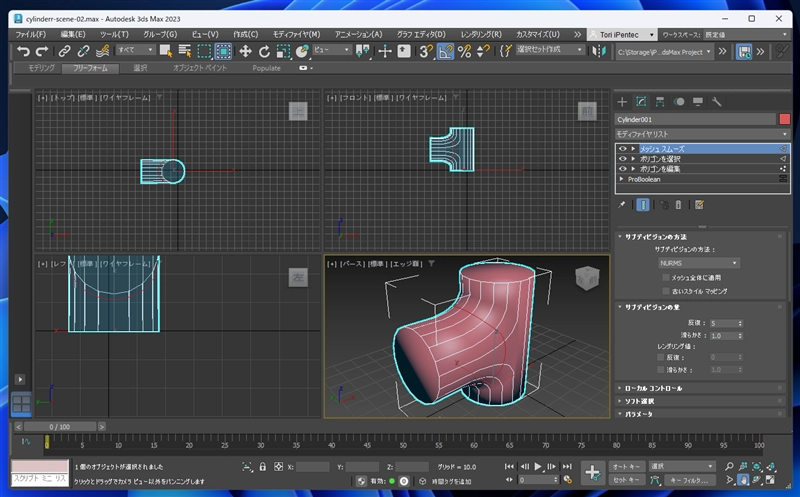Viewport: 800px width, 497px height.
Task: Open Select by Name list icon
Action: click(x=185, y=51)
